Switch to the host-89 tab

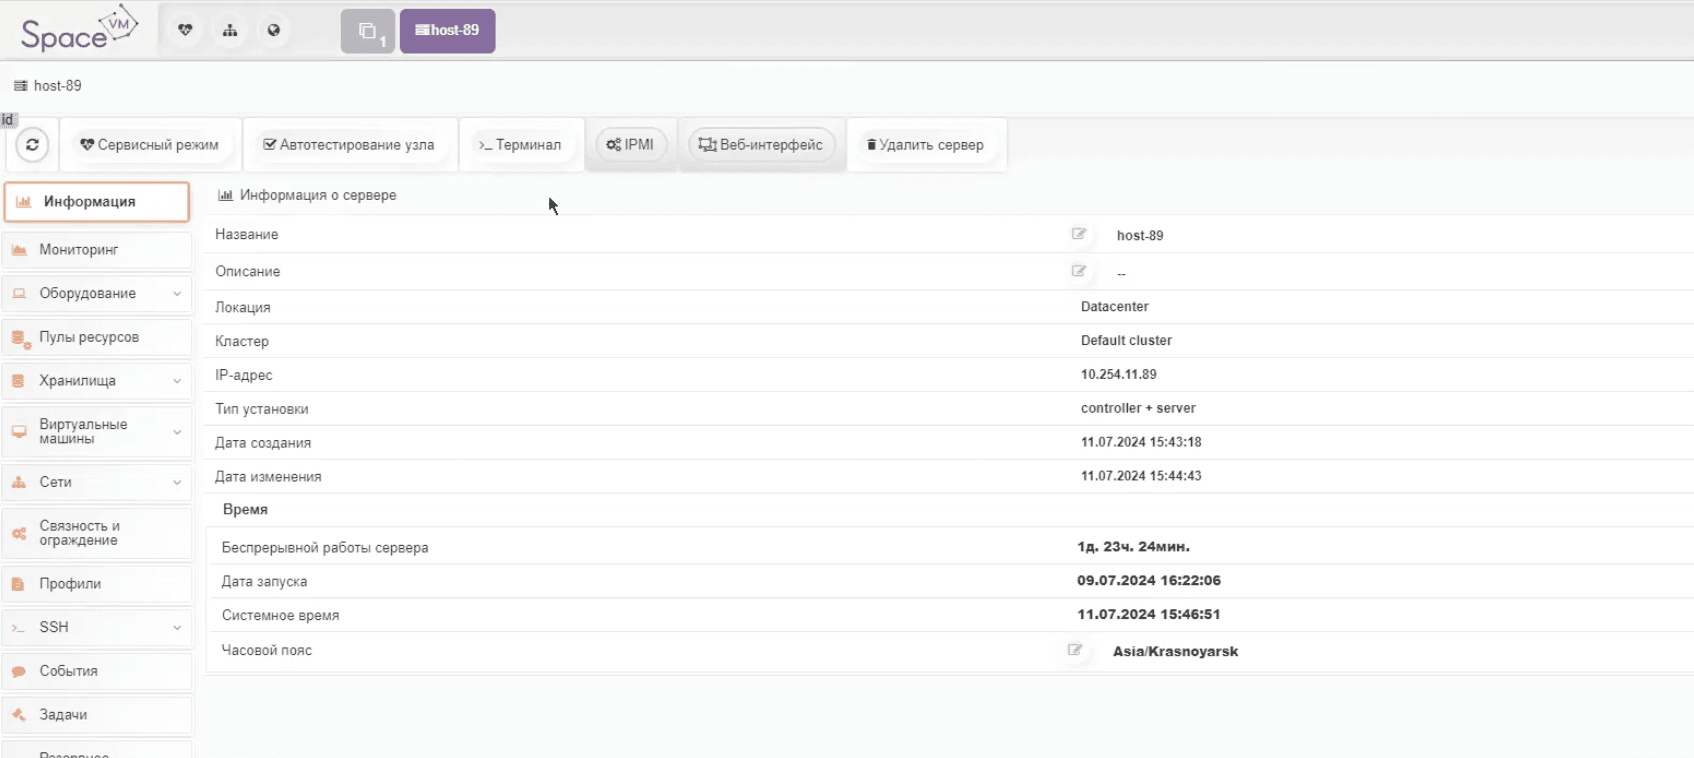[447, 31]
